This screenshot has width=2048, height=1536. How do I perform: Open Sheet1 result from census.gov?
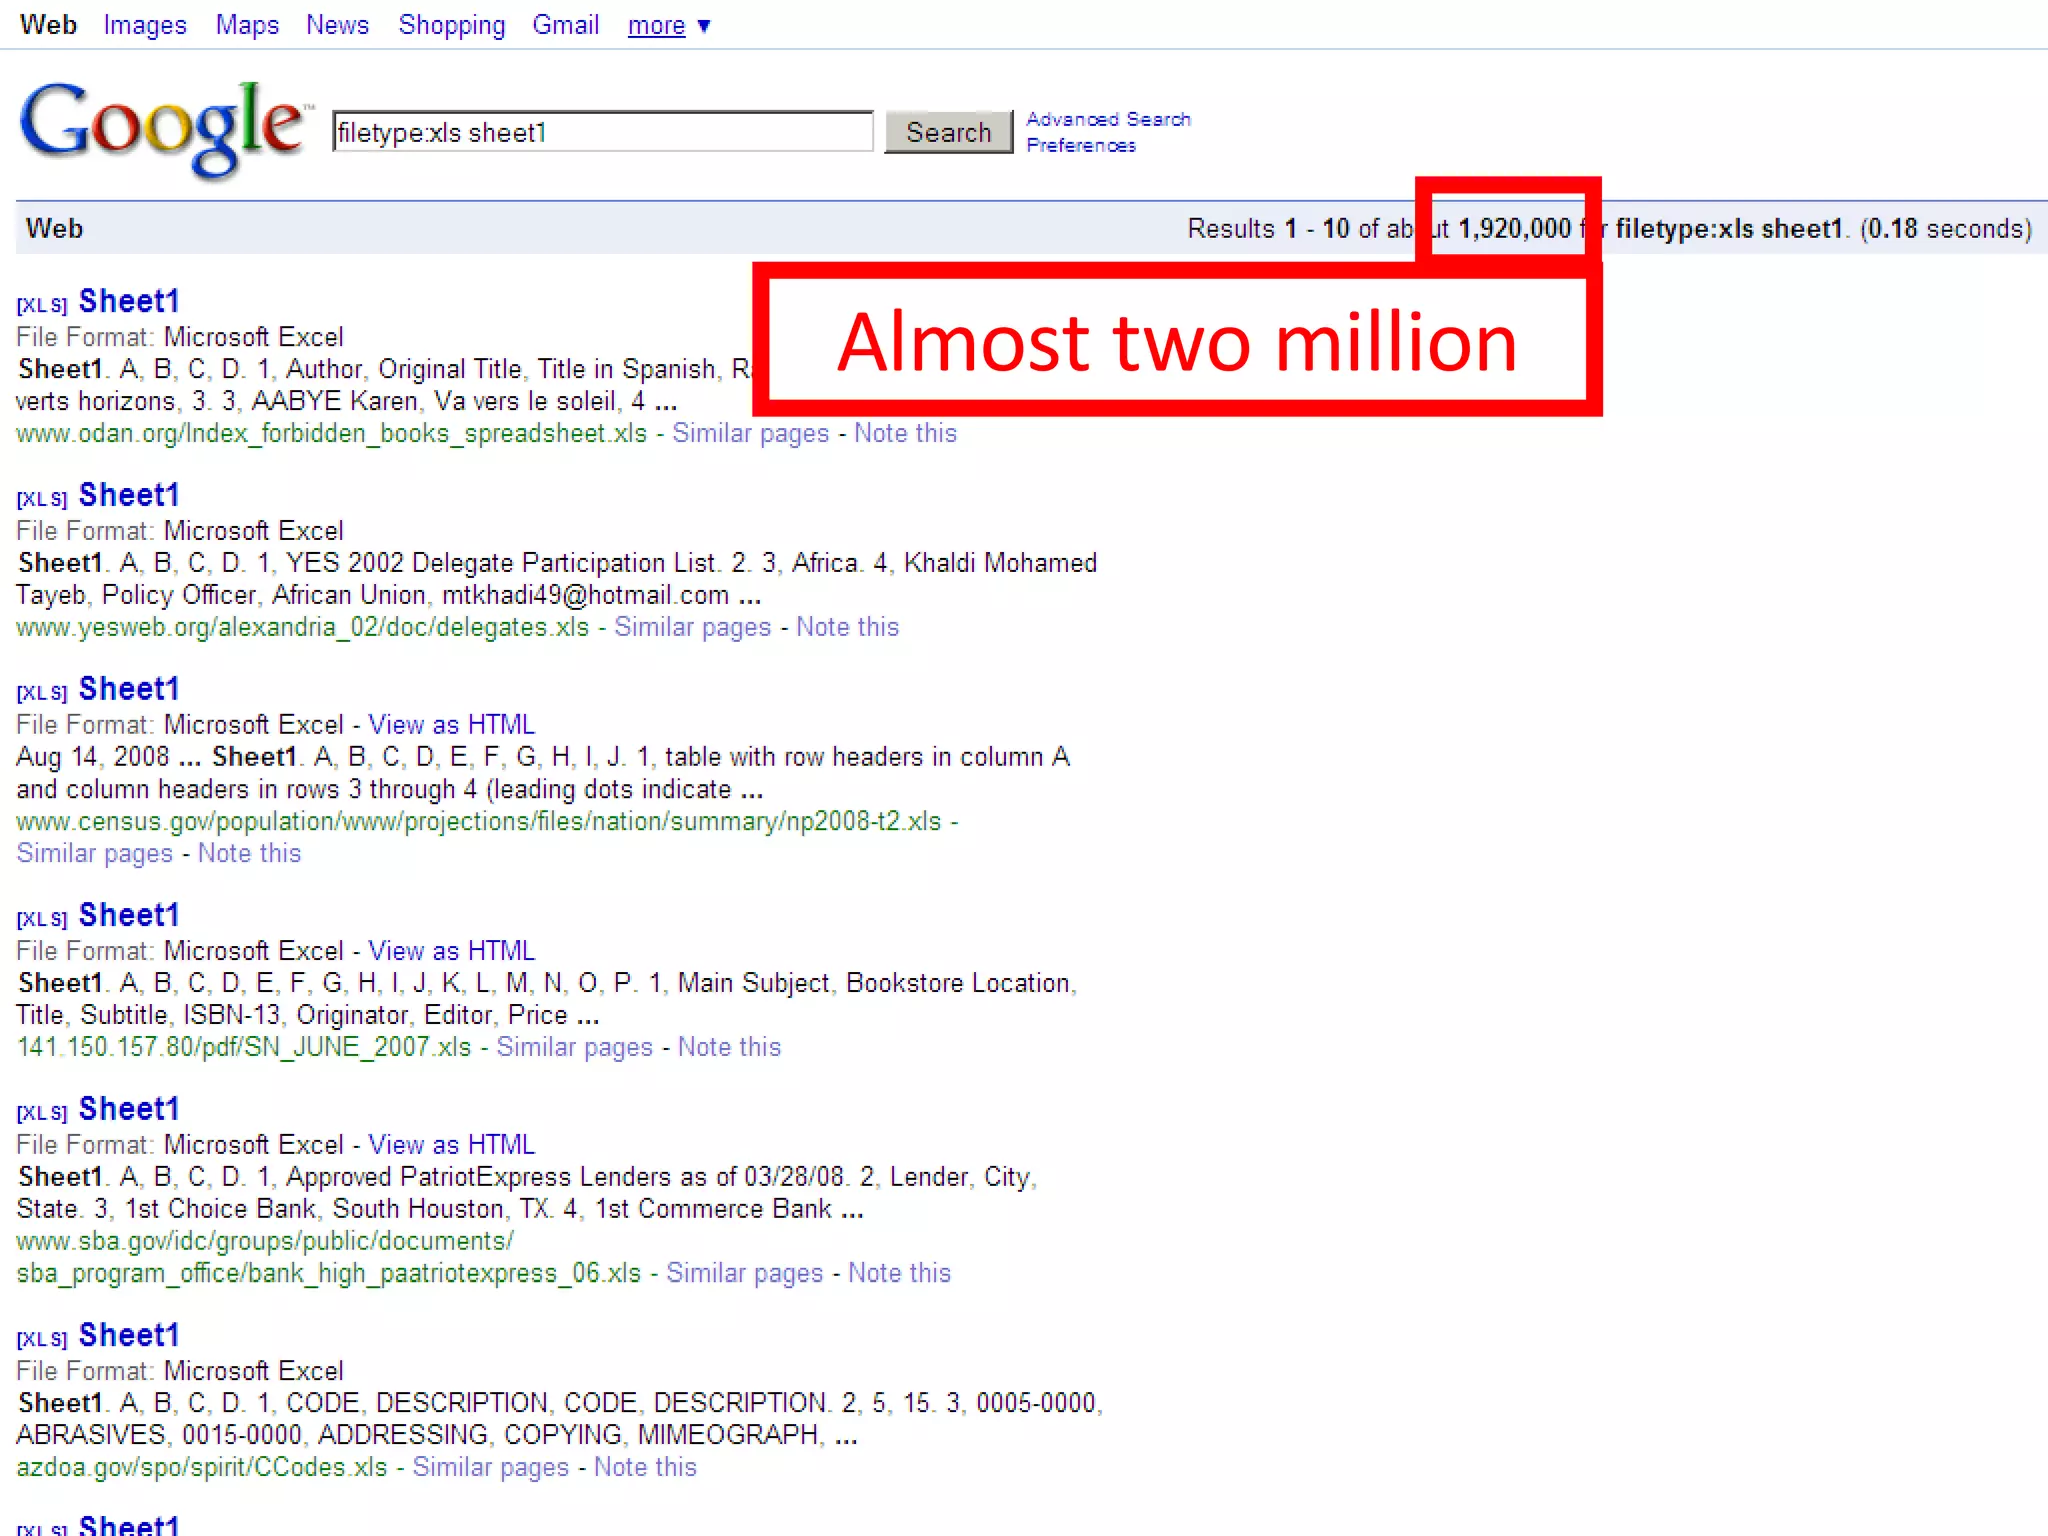pyautogui.click(x=129, y=689)
